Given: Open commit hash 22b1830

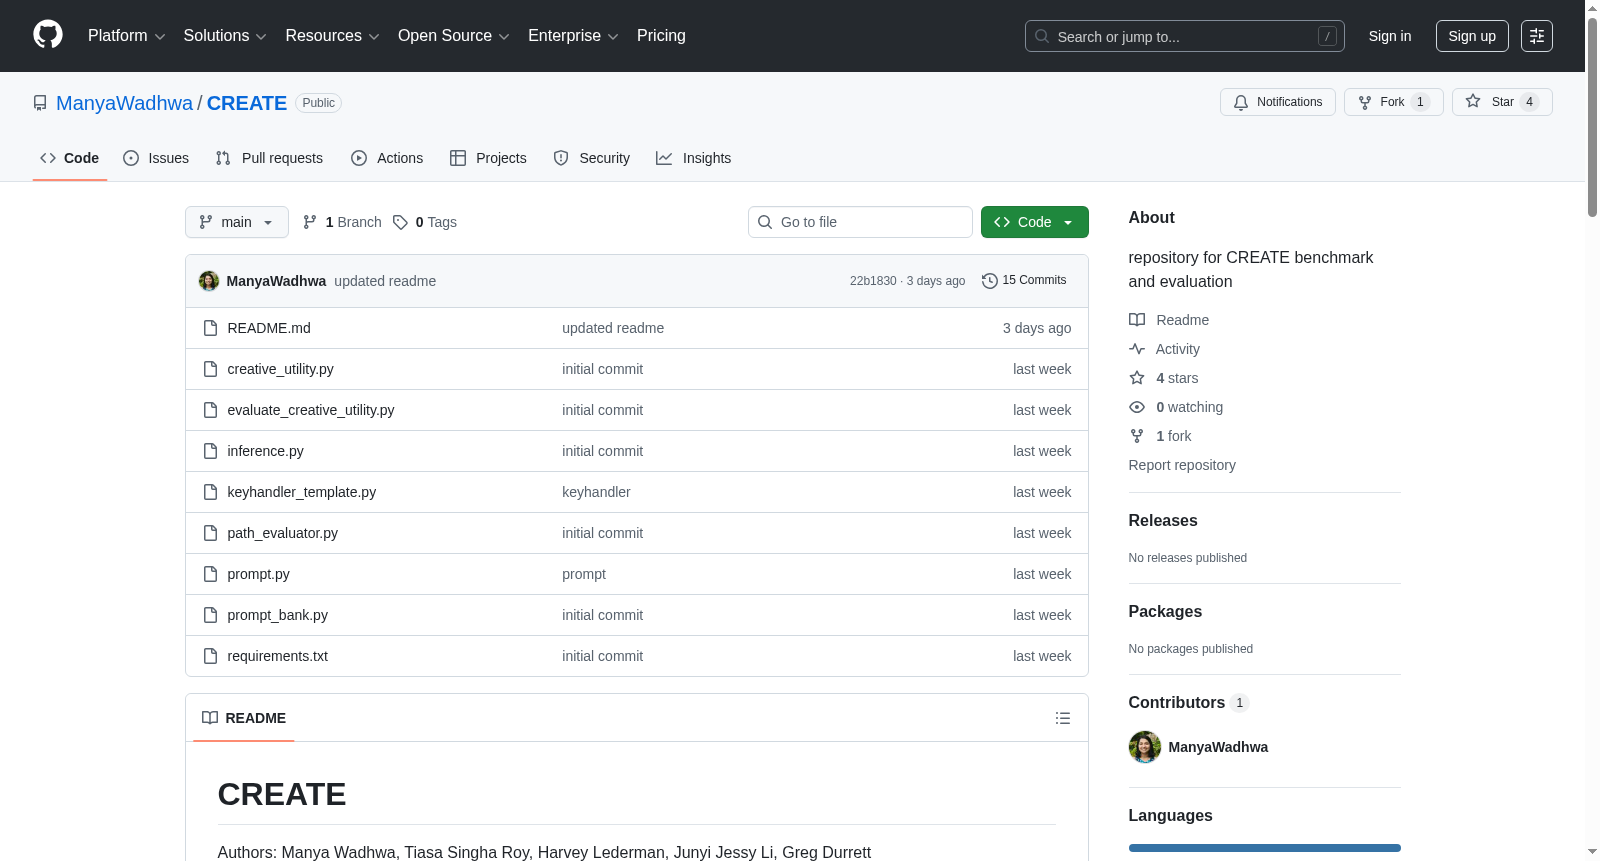Looking at the screenshot, I should (x=873, y=281).
